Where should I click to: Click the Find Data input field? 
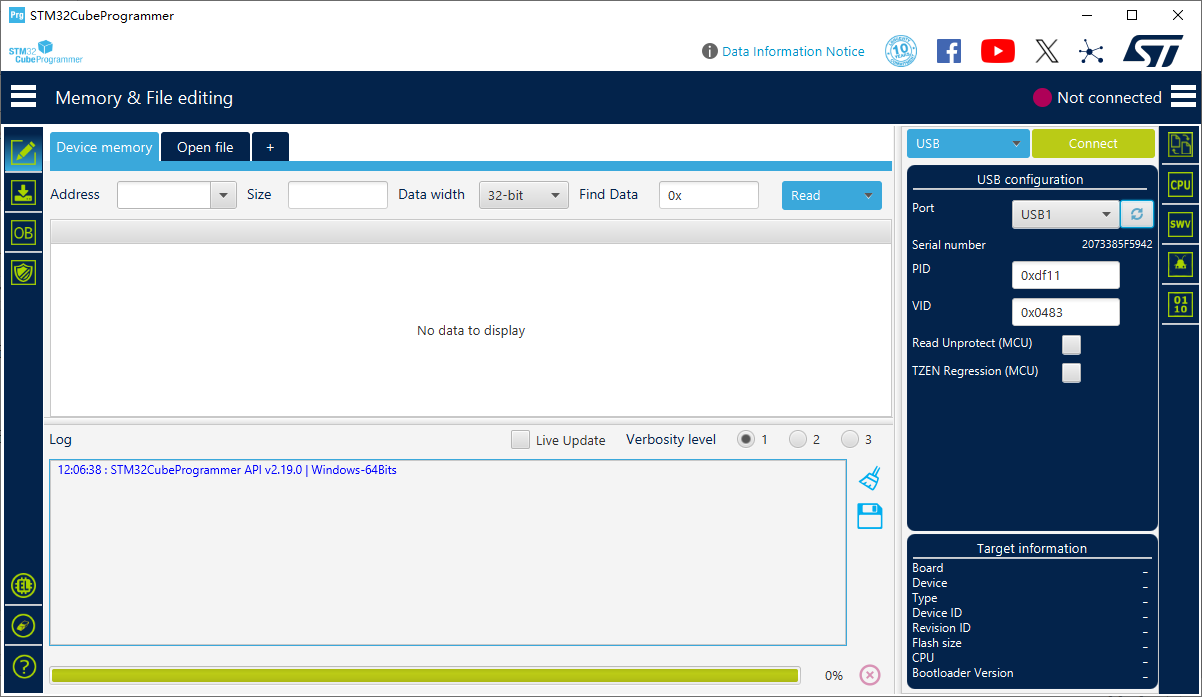(x=708, y=196)
